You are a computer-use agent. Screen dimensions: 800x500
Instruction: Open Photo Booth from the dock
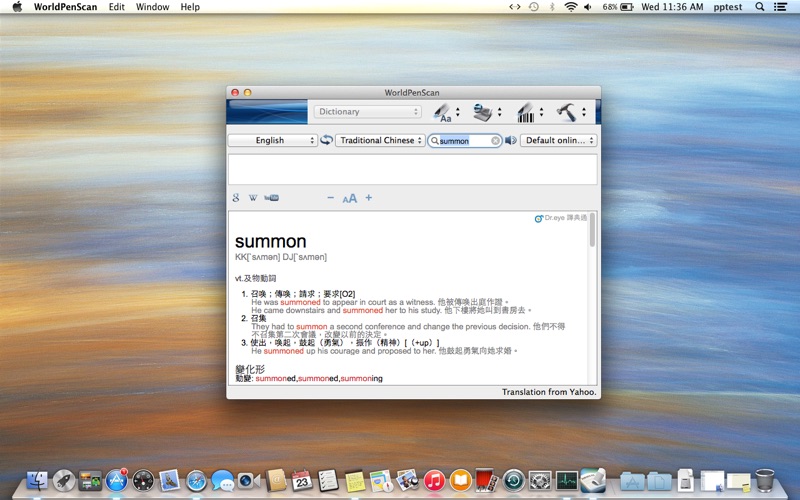(x=487, y=481)
